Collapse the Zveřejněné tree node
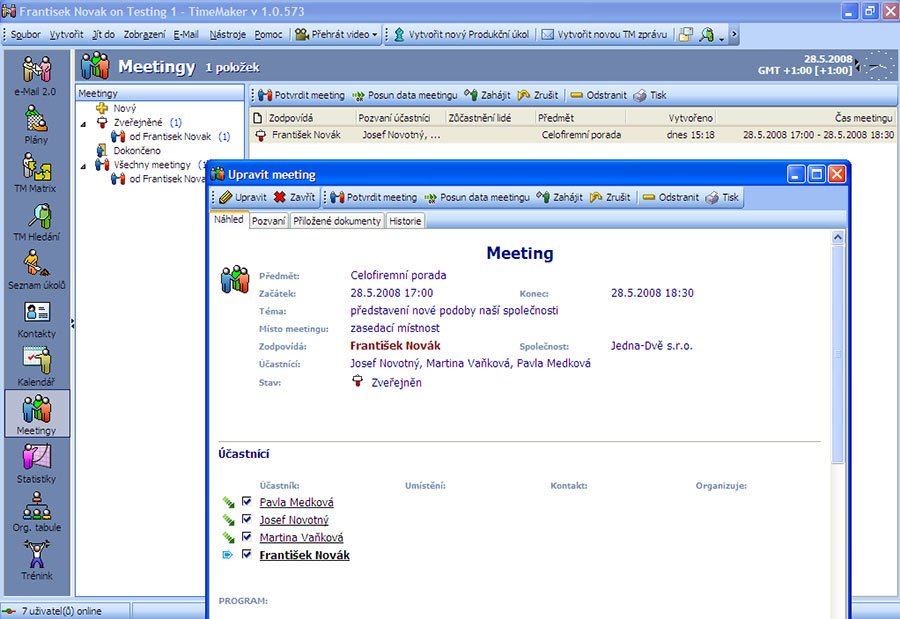The height and width of the screenshot is (619, 900). pyautogui.click(x=85, y=122)
